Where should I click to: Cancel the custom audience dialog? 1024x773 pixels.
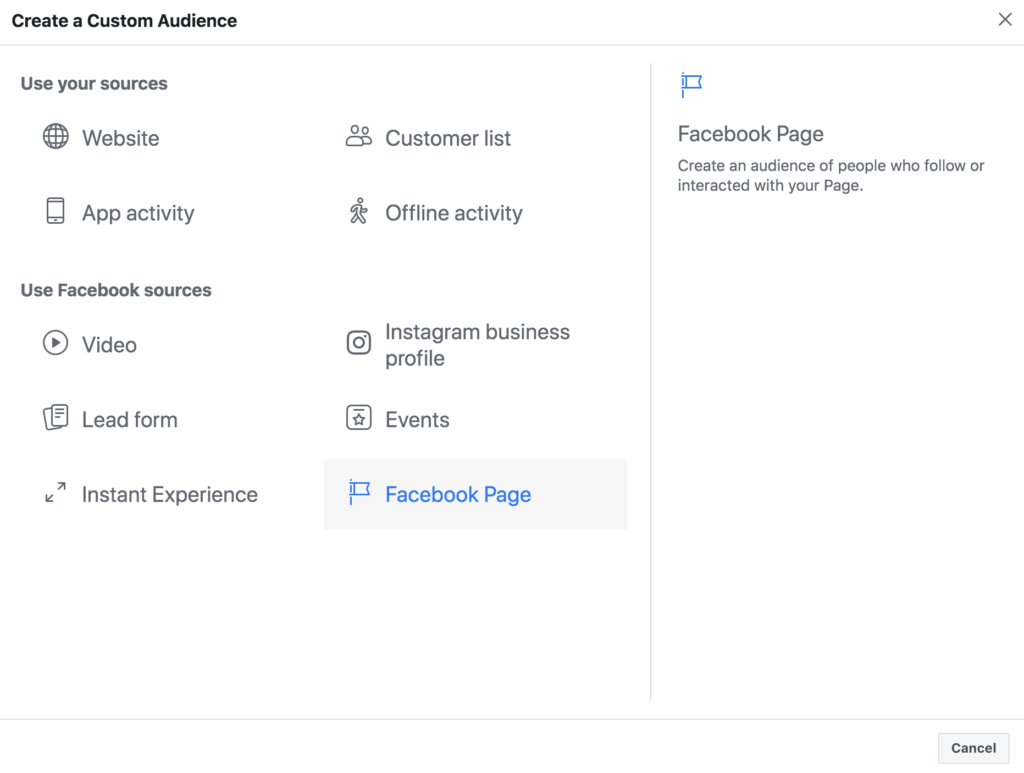pyautogui.click(x=974, y=748)
